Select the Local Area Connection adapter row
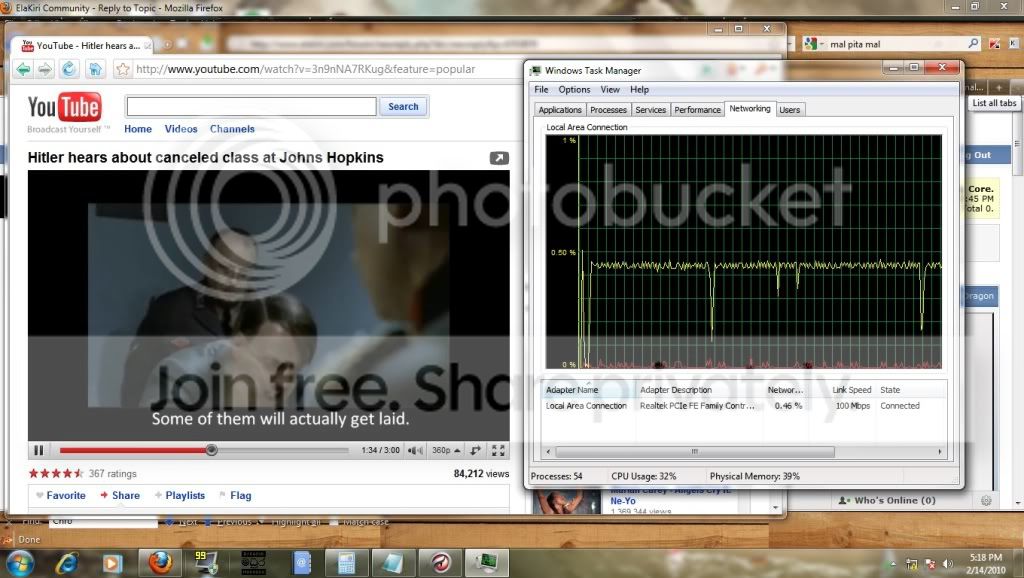 click(x=743, y=406)
